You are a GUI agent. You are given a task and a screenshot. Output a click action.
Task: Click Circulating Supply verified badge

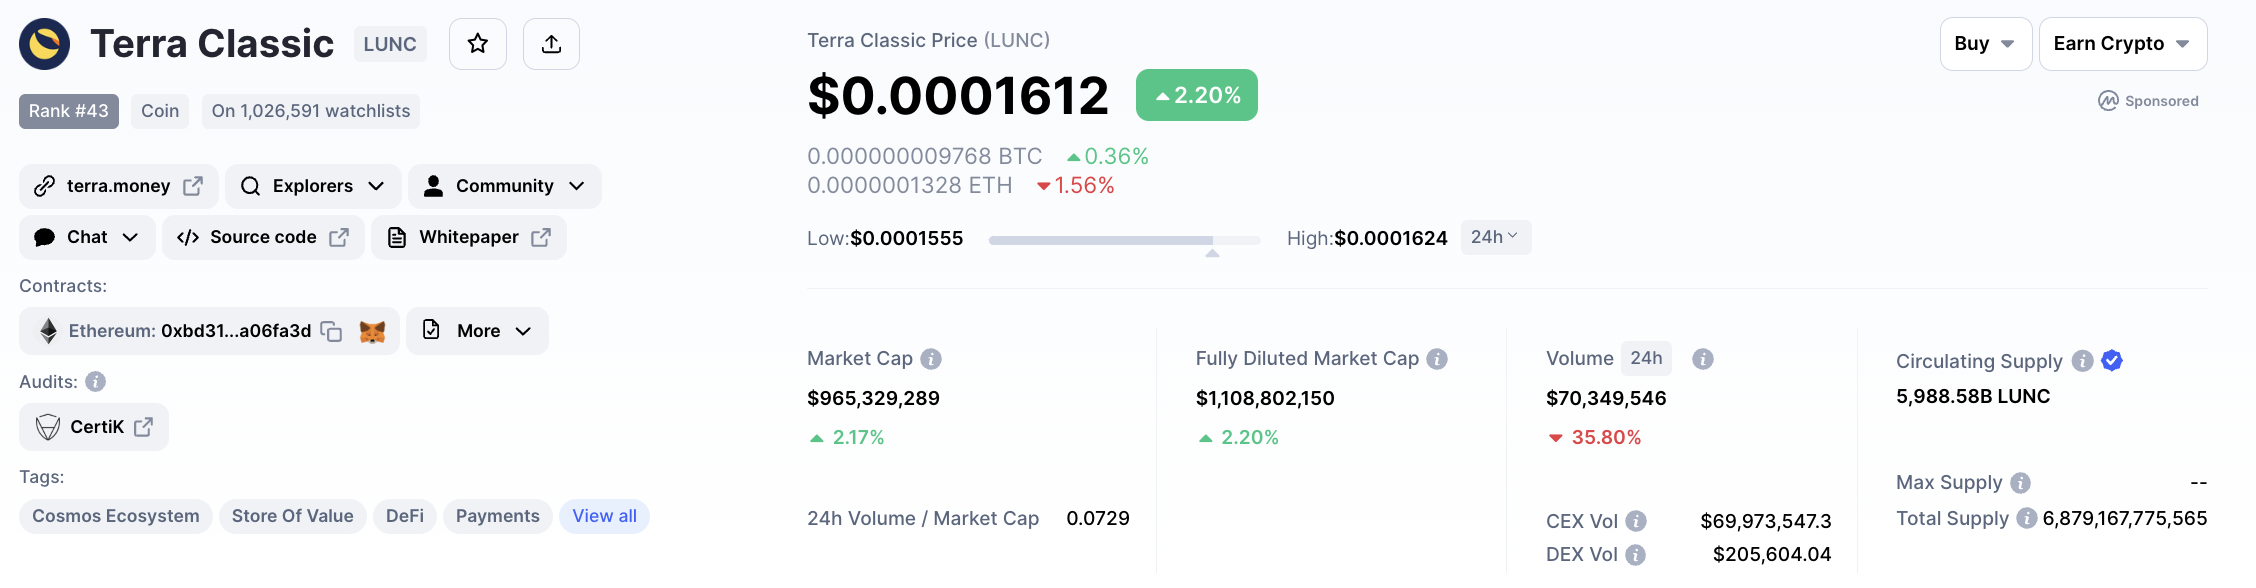(2112, 360)
